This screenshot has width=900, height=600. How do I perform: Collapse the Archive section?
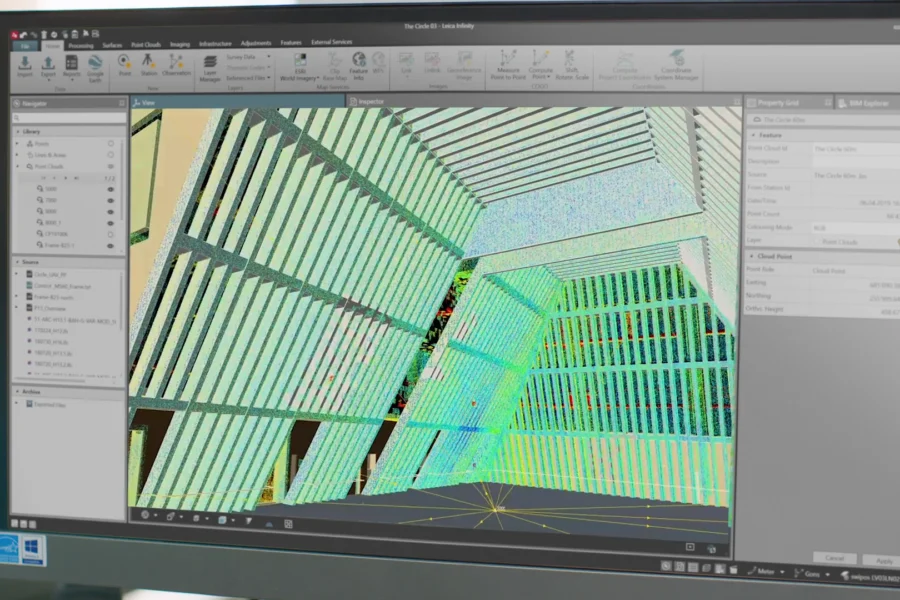[17, 392]
